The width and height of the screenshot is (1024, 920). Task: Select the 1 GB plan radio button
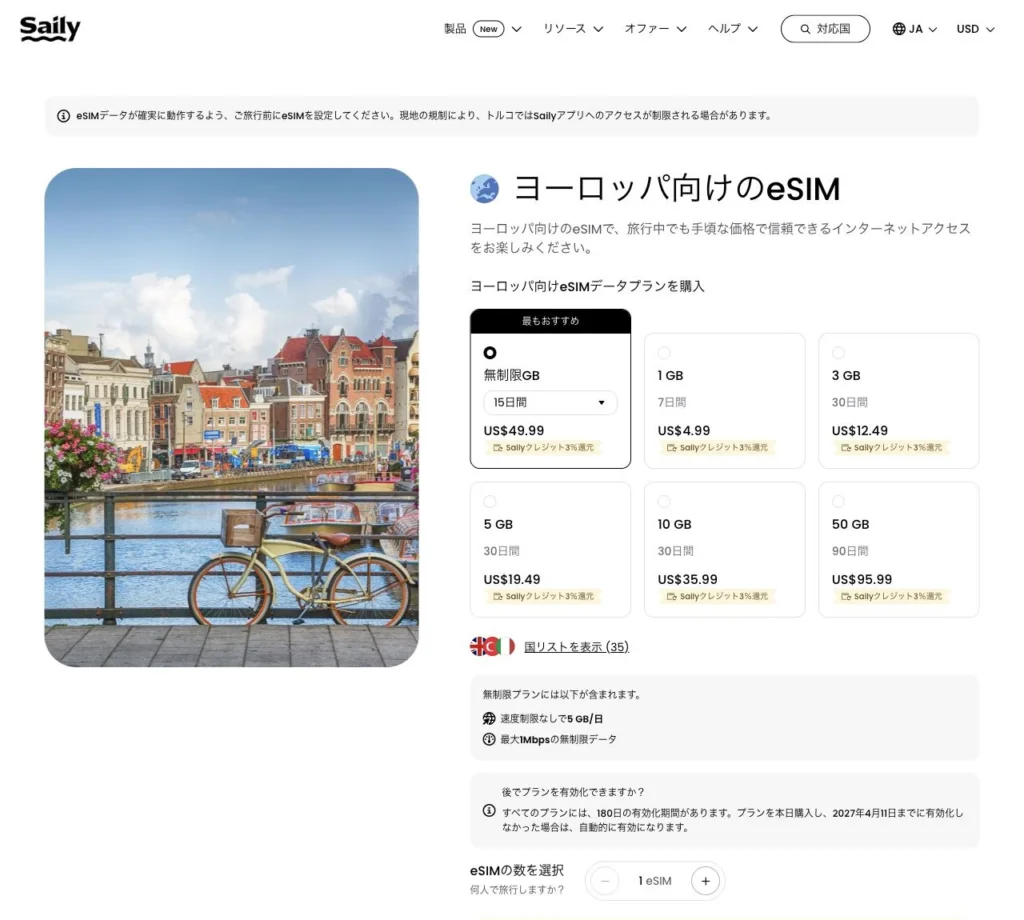pyautogui.click(x=664, y=353)
